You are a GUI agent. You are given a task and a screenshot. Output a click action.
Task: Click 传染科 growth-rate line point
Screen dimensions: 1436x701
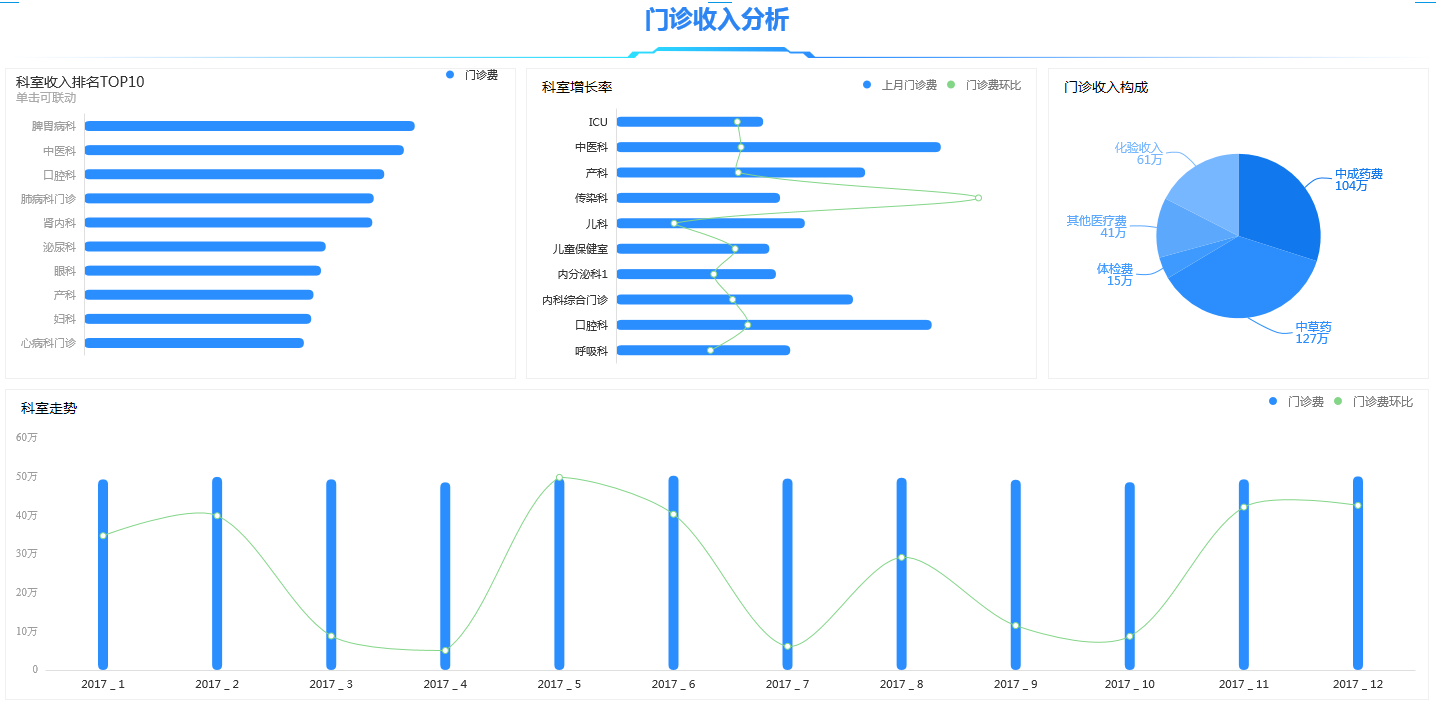point(978,197)
